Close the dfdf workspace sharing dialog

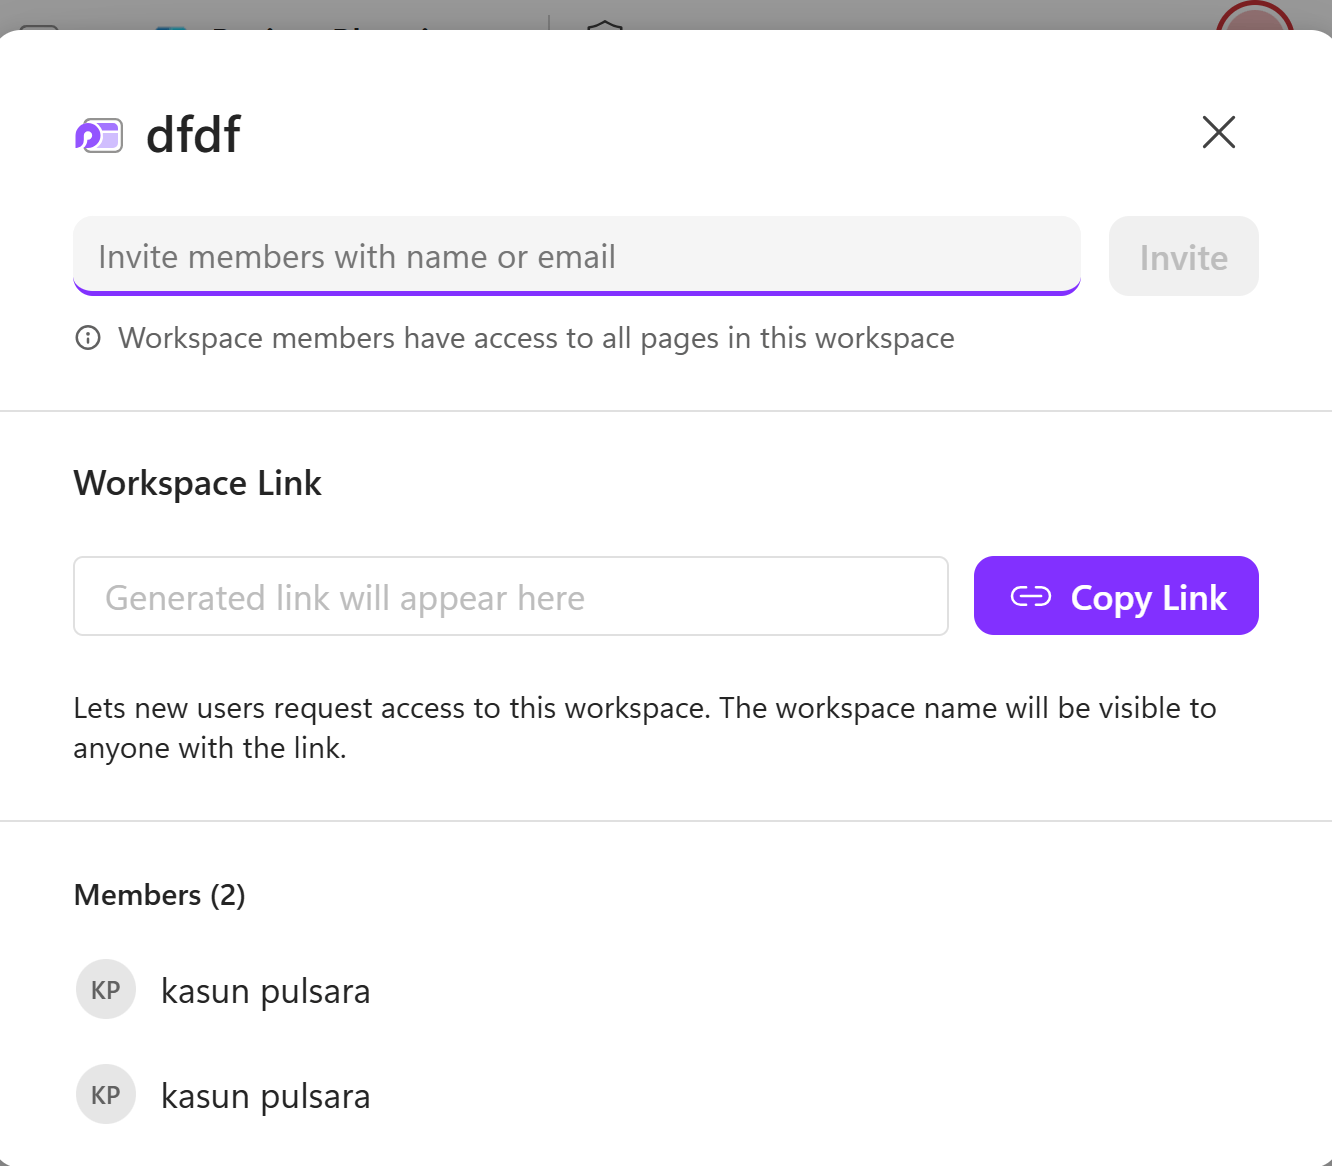(x=1218, y=132)
